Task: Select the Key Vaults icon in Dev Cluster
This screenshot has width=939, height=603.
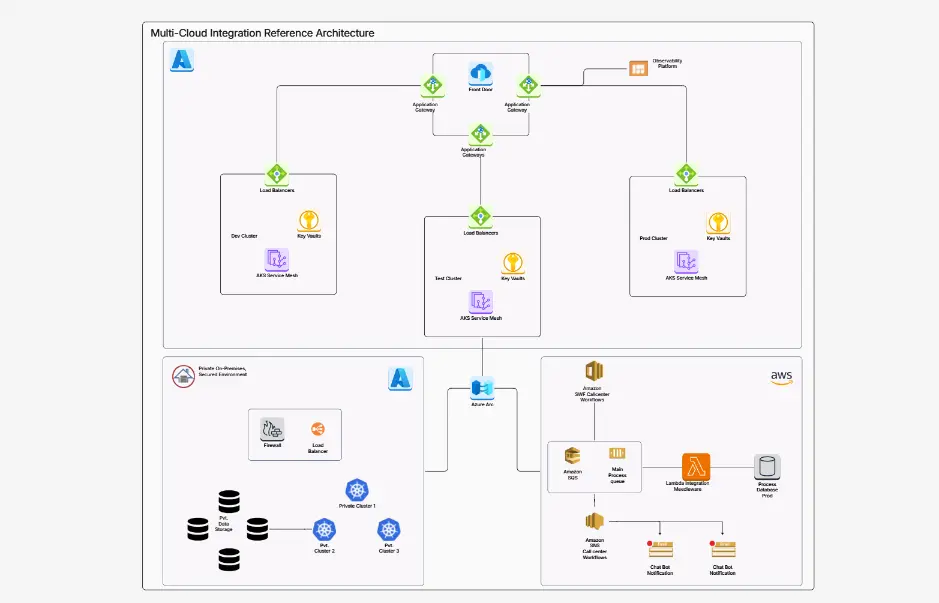Action: click(309, 221)
